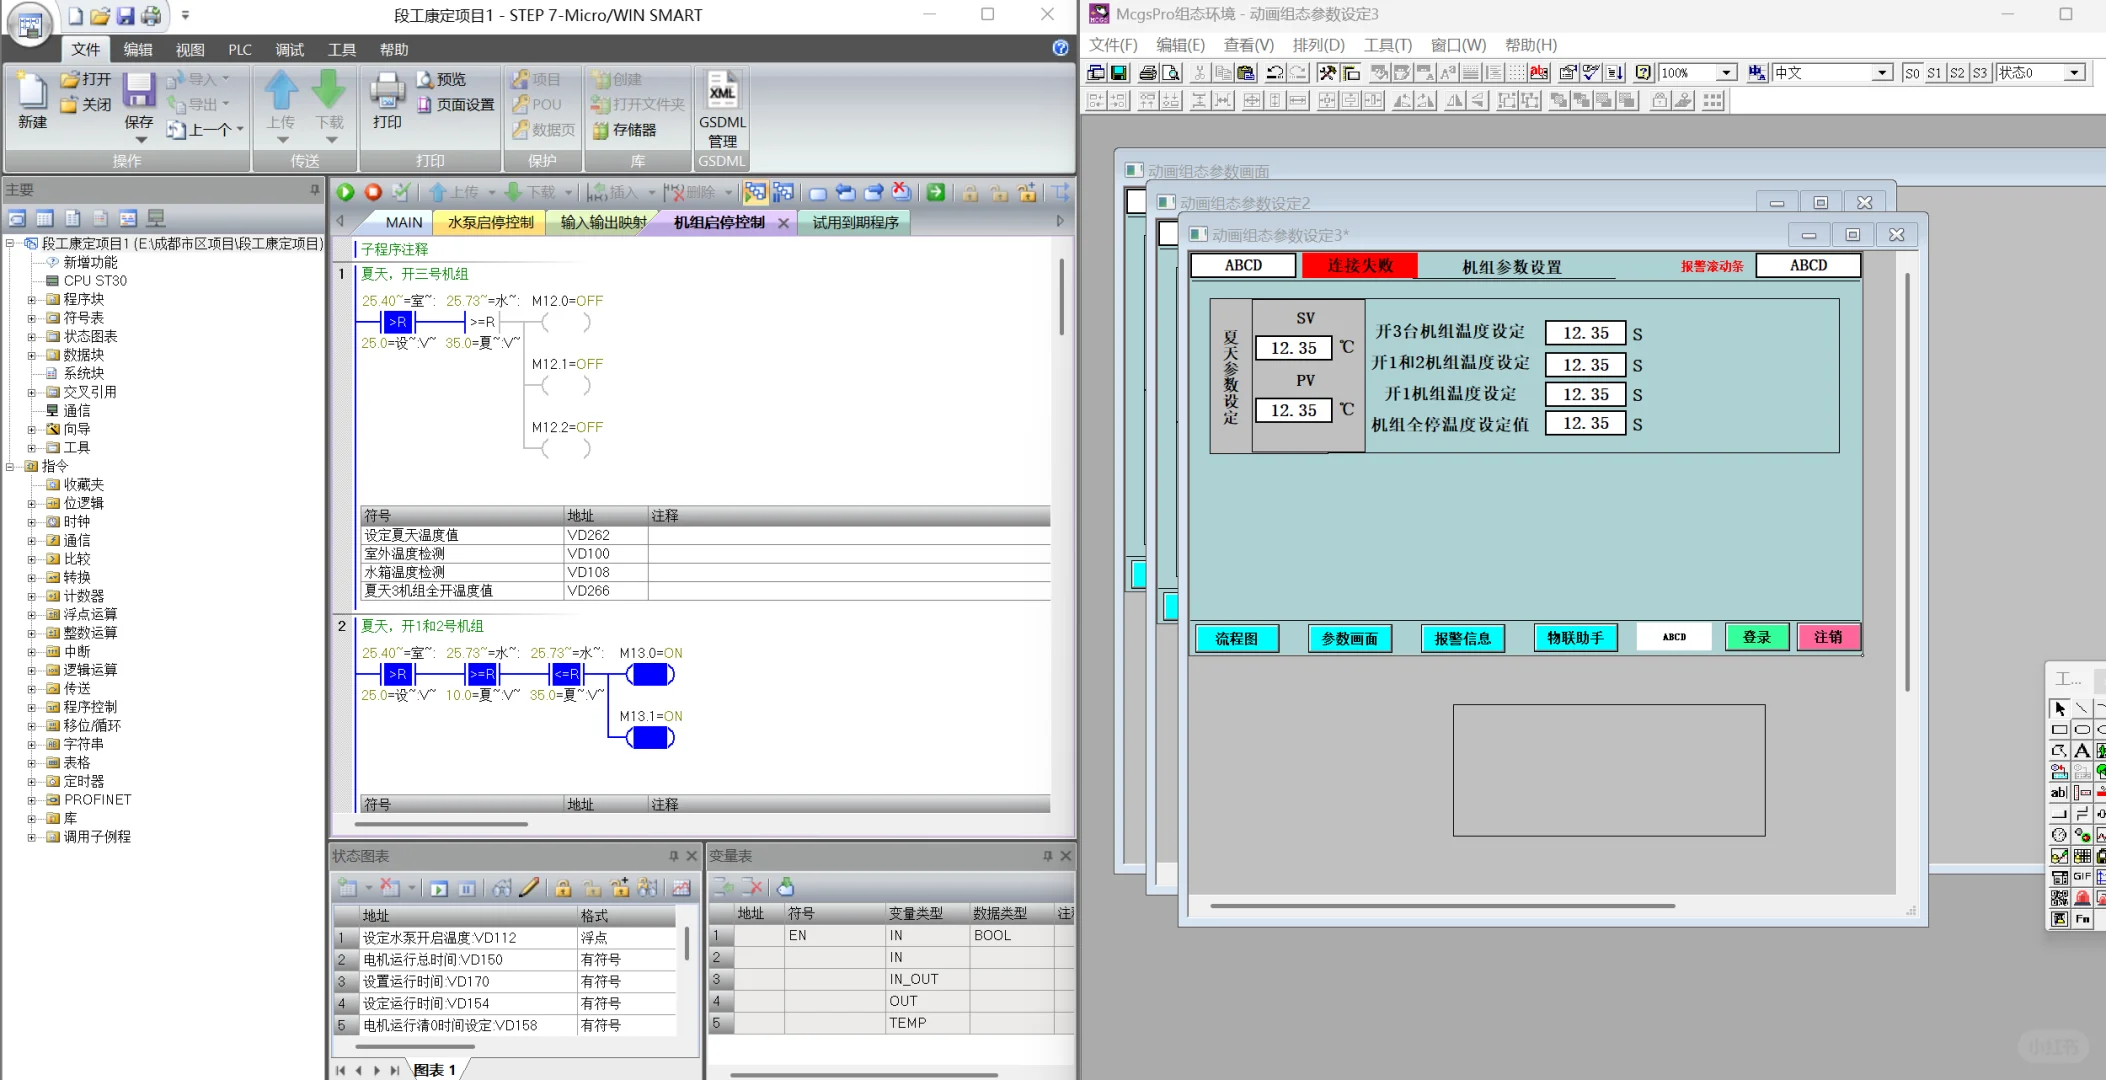Viewport: 2106px width, 1080px height.
Task: Toggle program status monitoring icon
Action: click(755, 192)
